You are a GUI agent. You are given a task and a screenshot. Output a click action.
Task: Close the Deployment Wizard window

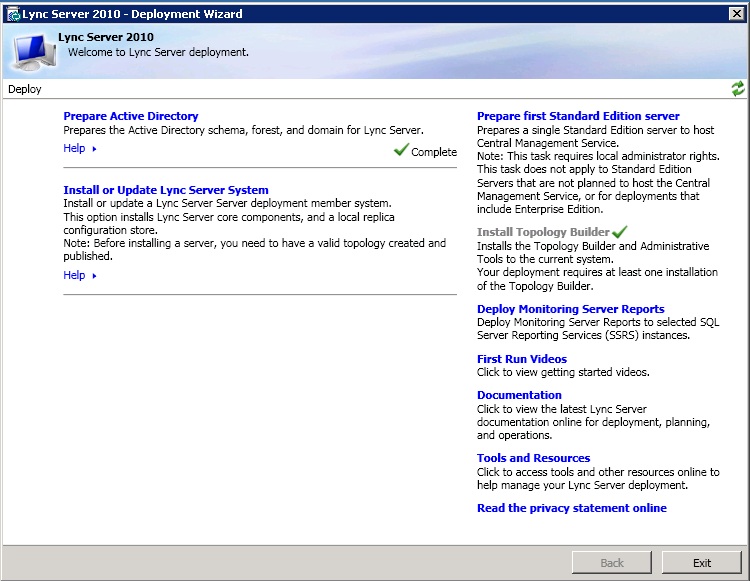pos(736,15)
